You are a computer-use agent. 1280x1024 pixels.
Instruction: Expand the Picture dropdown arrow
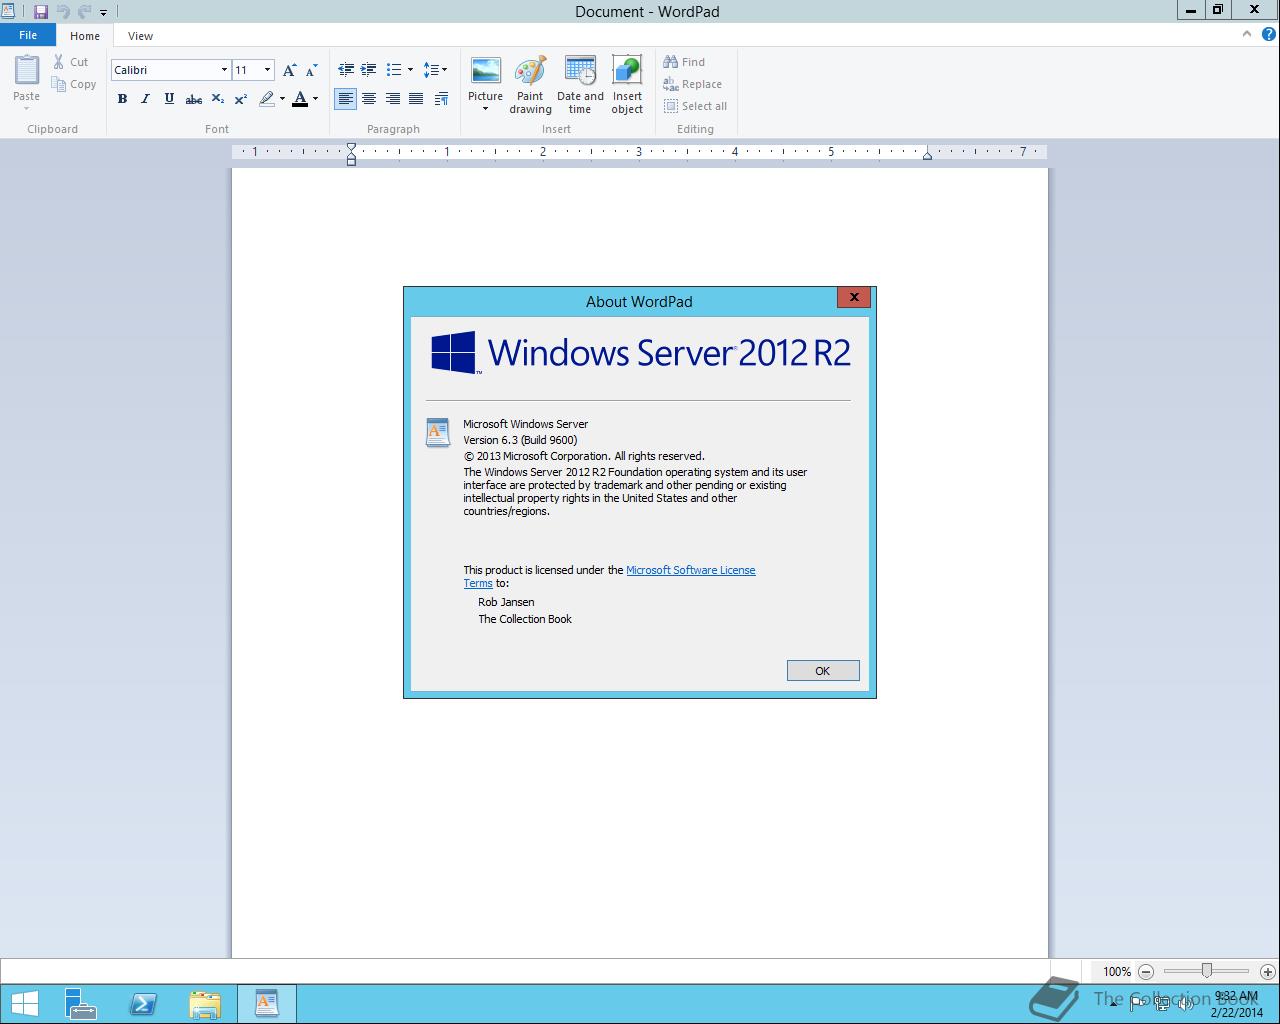pos(485,109)
